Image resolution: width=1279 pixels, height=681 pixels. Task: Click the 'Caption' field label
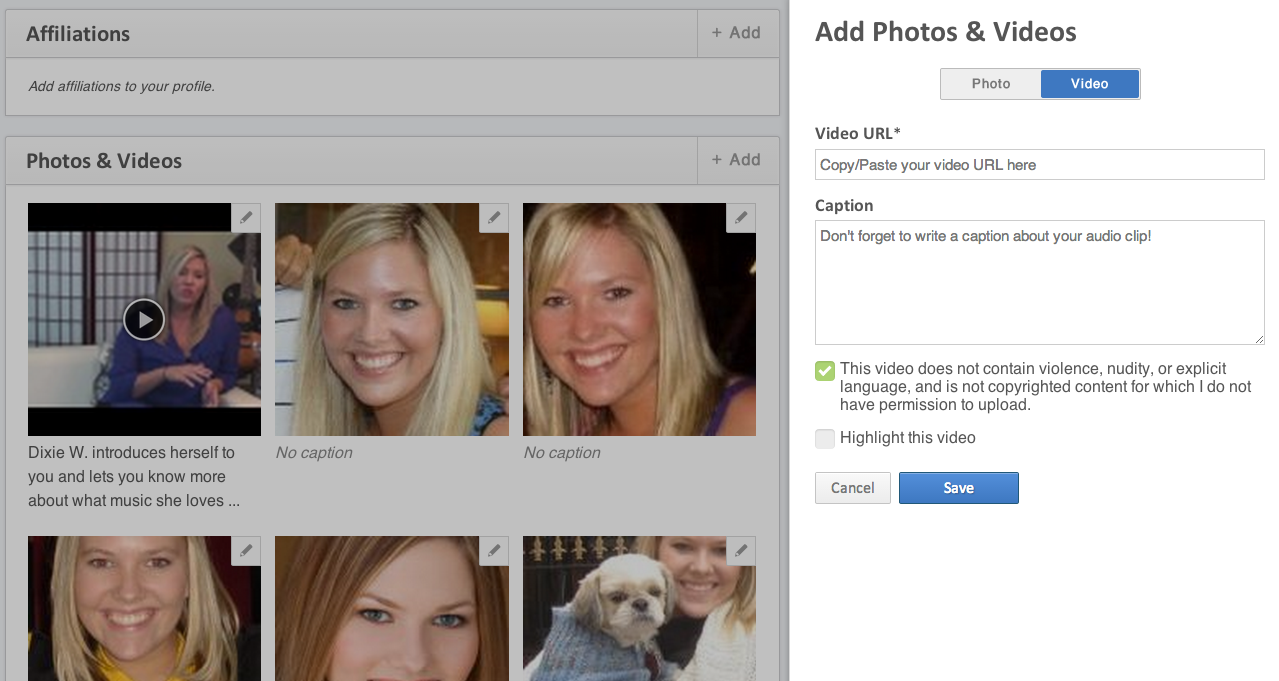(x=844, y=206)
